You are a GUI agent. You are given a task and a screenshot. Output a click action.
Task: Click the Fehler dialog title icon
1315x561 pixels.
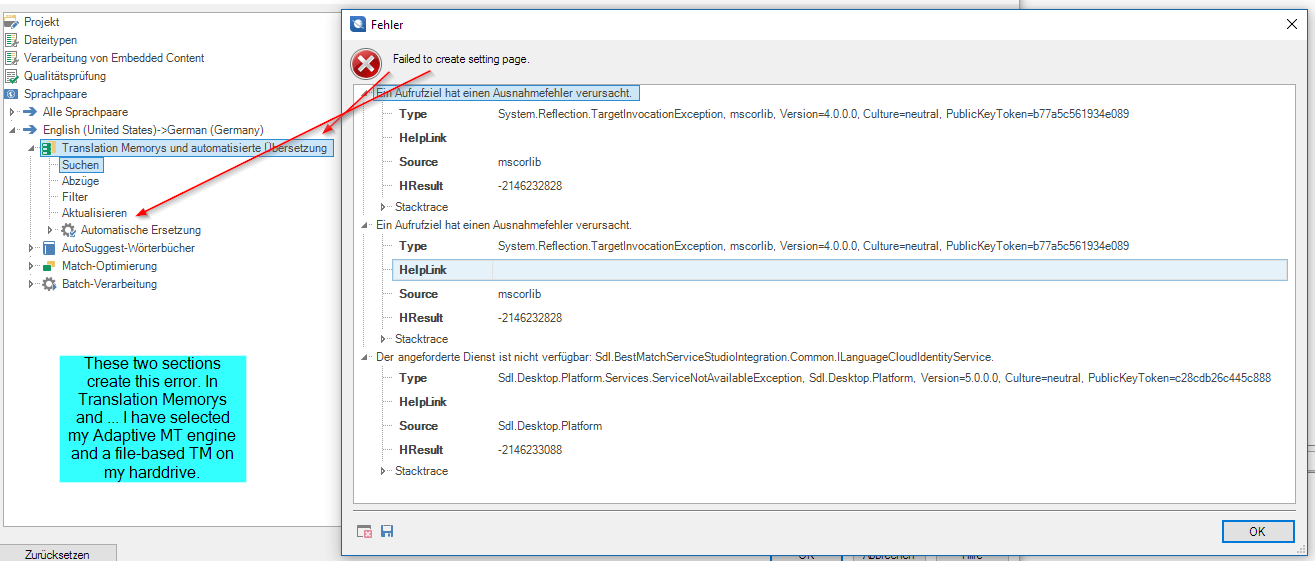[x=358, y=24]
